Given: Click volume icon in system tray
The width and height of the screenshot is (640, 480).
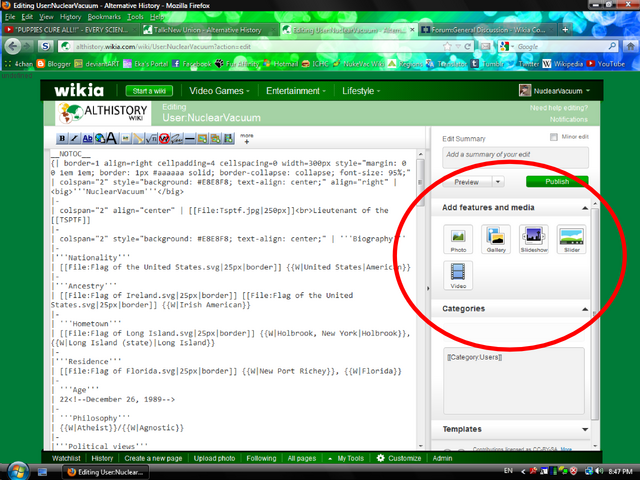Looking at the screenshot, I should [x=599, y=471].
